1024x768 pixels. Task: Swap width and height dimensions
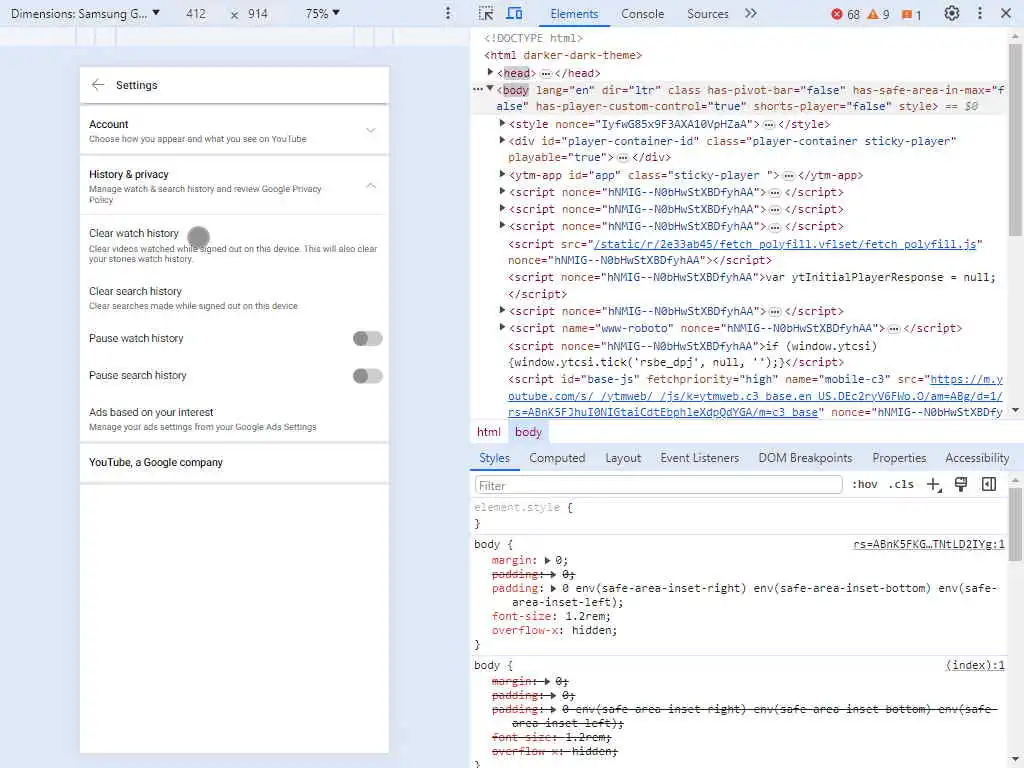pos(234,14)
